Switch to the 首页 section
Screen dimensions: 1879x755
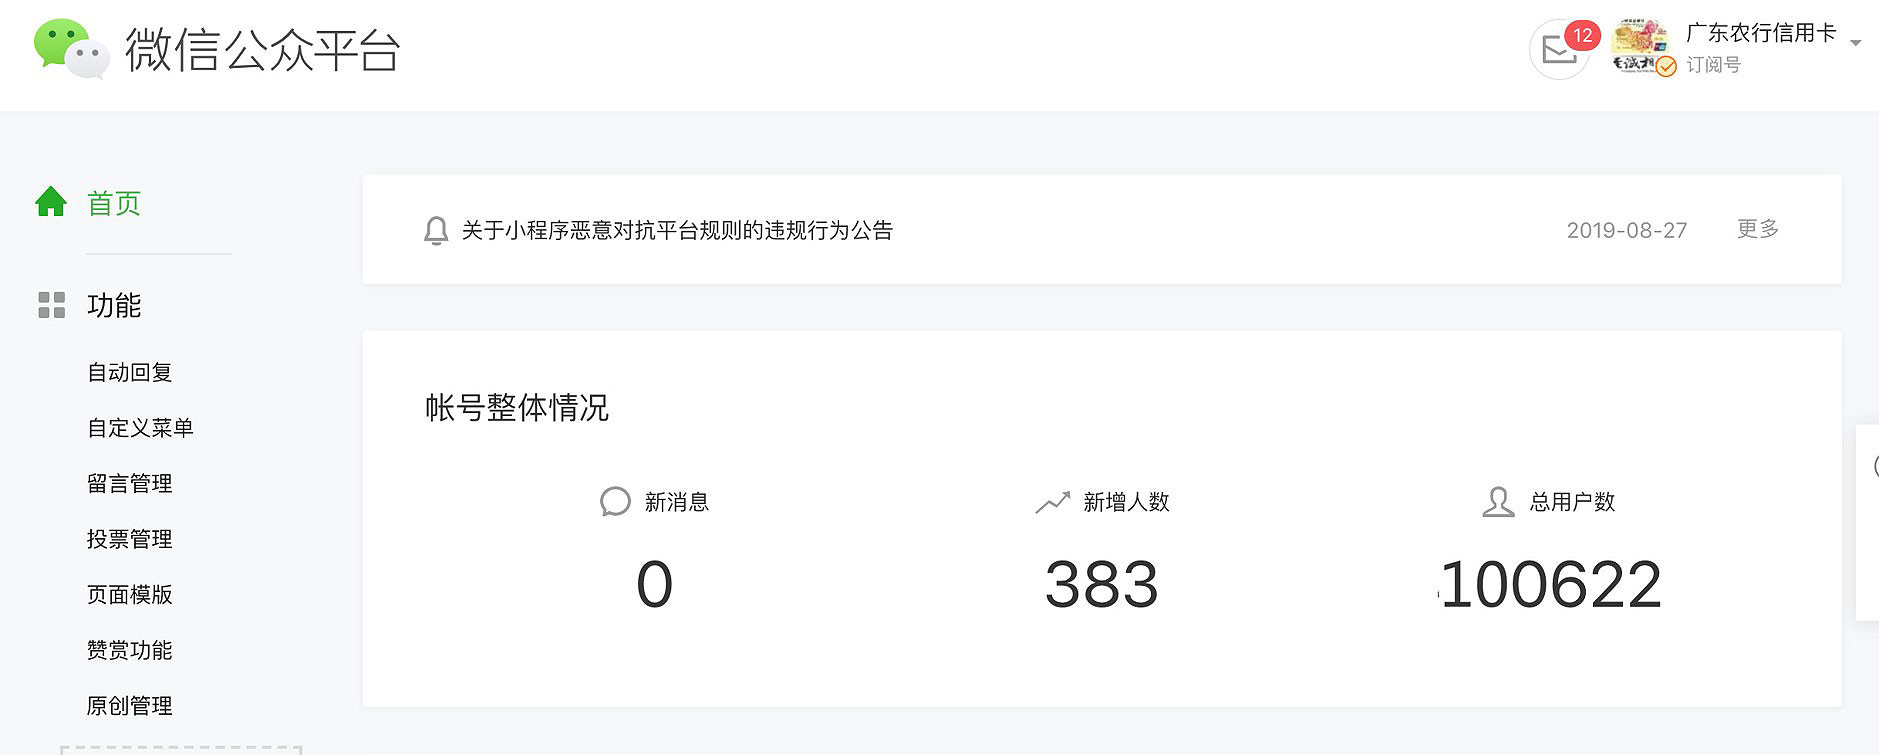[113, 202]
